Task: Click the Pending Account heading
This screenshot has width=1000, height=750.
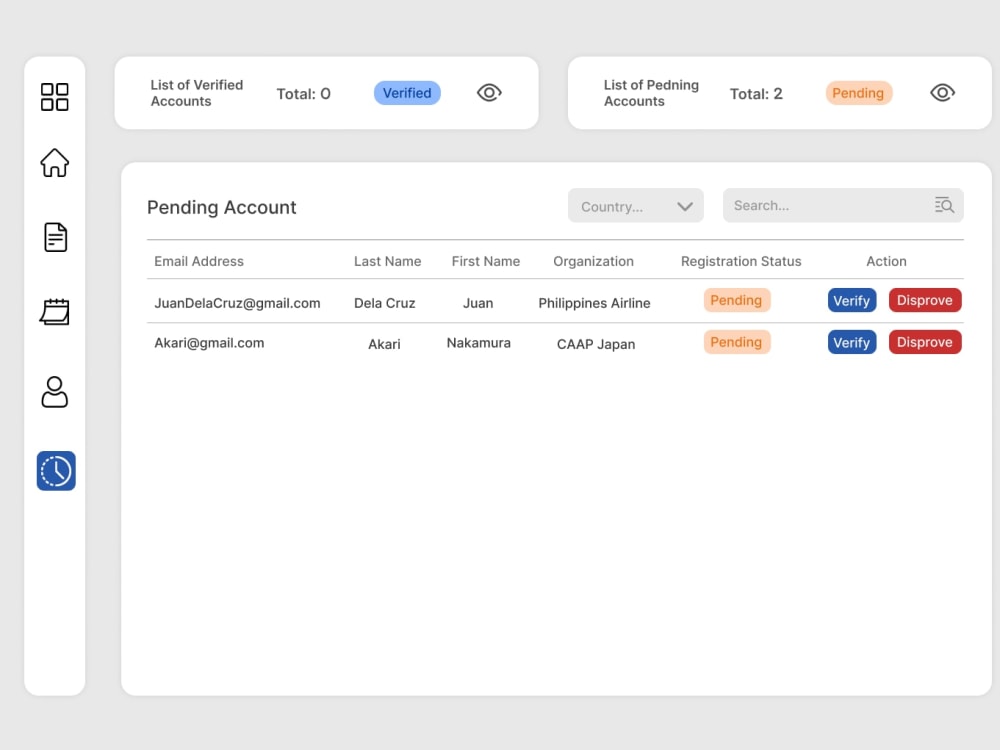Action: click(222, 207)
